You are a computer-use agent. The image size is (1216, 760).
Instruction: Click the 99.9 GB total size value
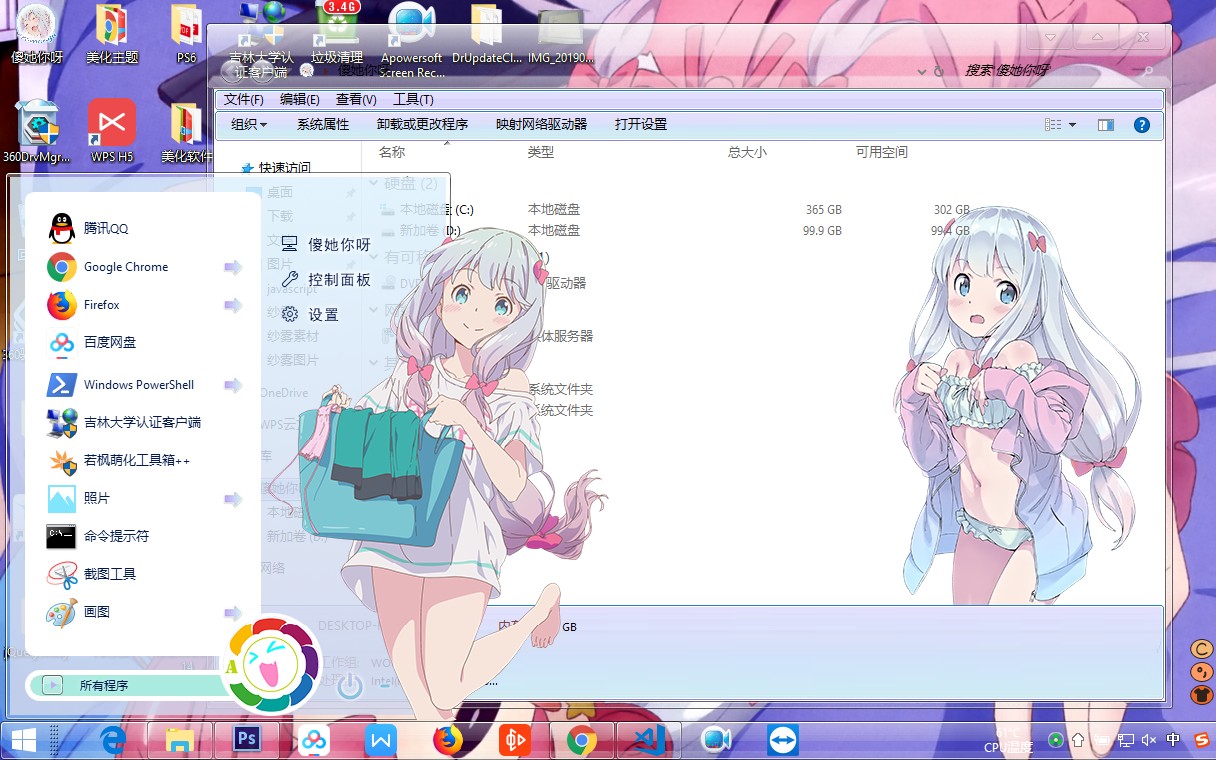pos(822,231)
